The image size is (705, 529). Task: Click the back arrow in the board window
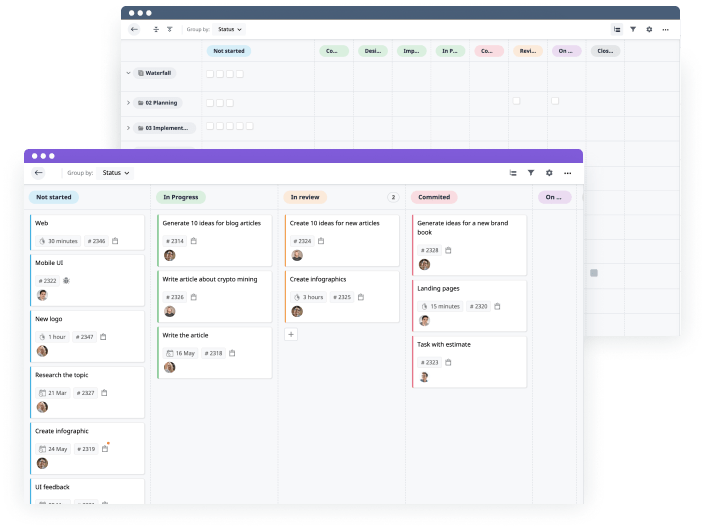39,173
